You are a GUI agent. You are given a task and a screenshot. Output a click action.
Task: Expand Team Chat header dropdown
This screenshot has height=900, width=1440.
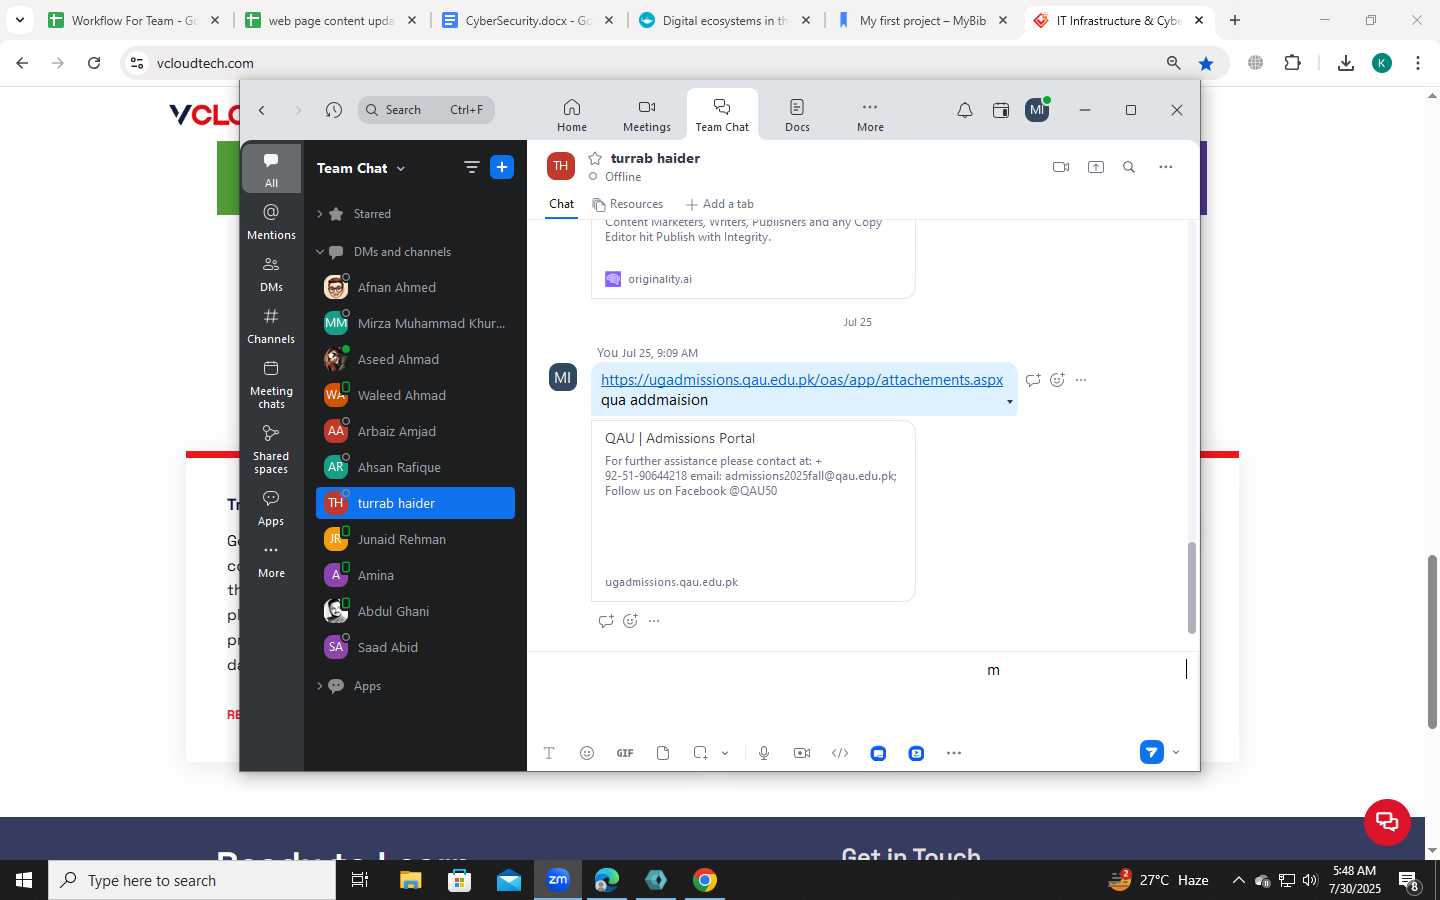pyautogui.click(x=401, y=168)
